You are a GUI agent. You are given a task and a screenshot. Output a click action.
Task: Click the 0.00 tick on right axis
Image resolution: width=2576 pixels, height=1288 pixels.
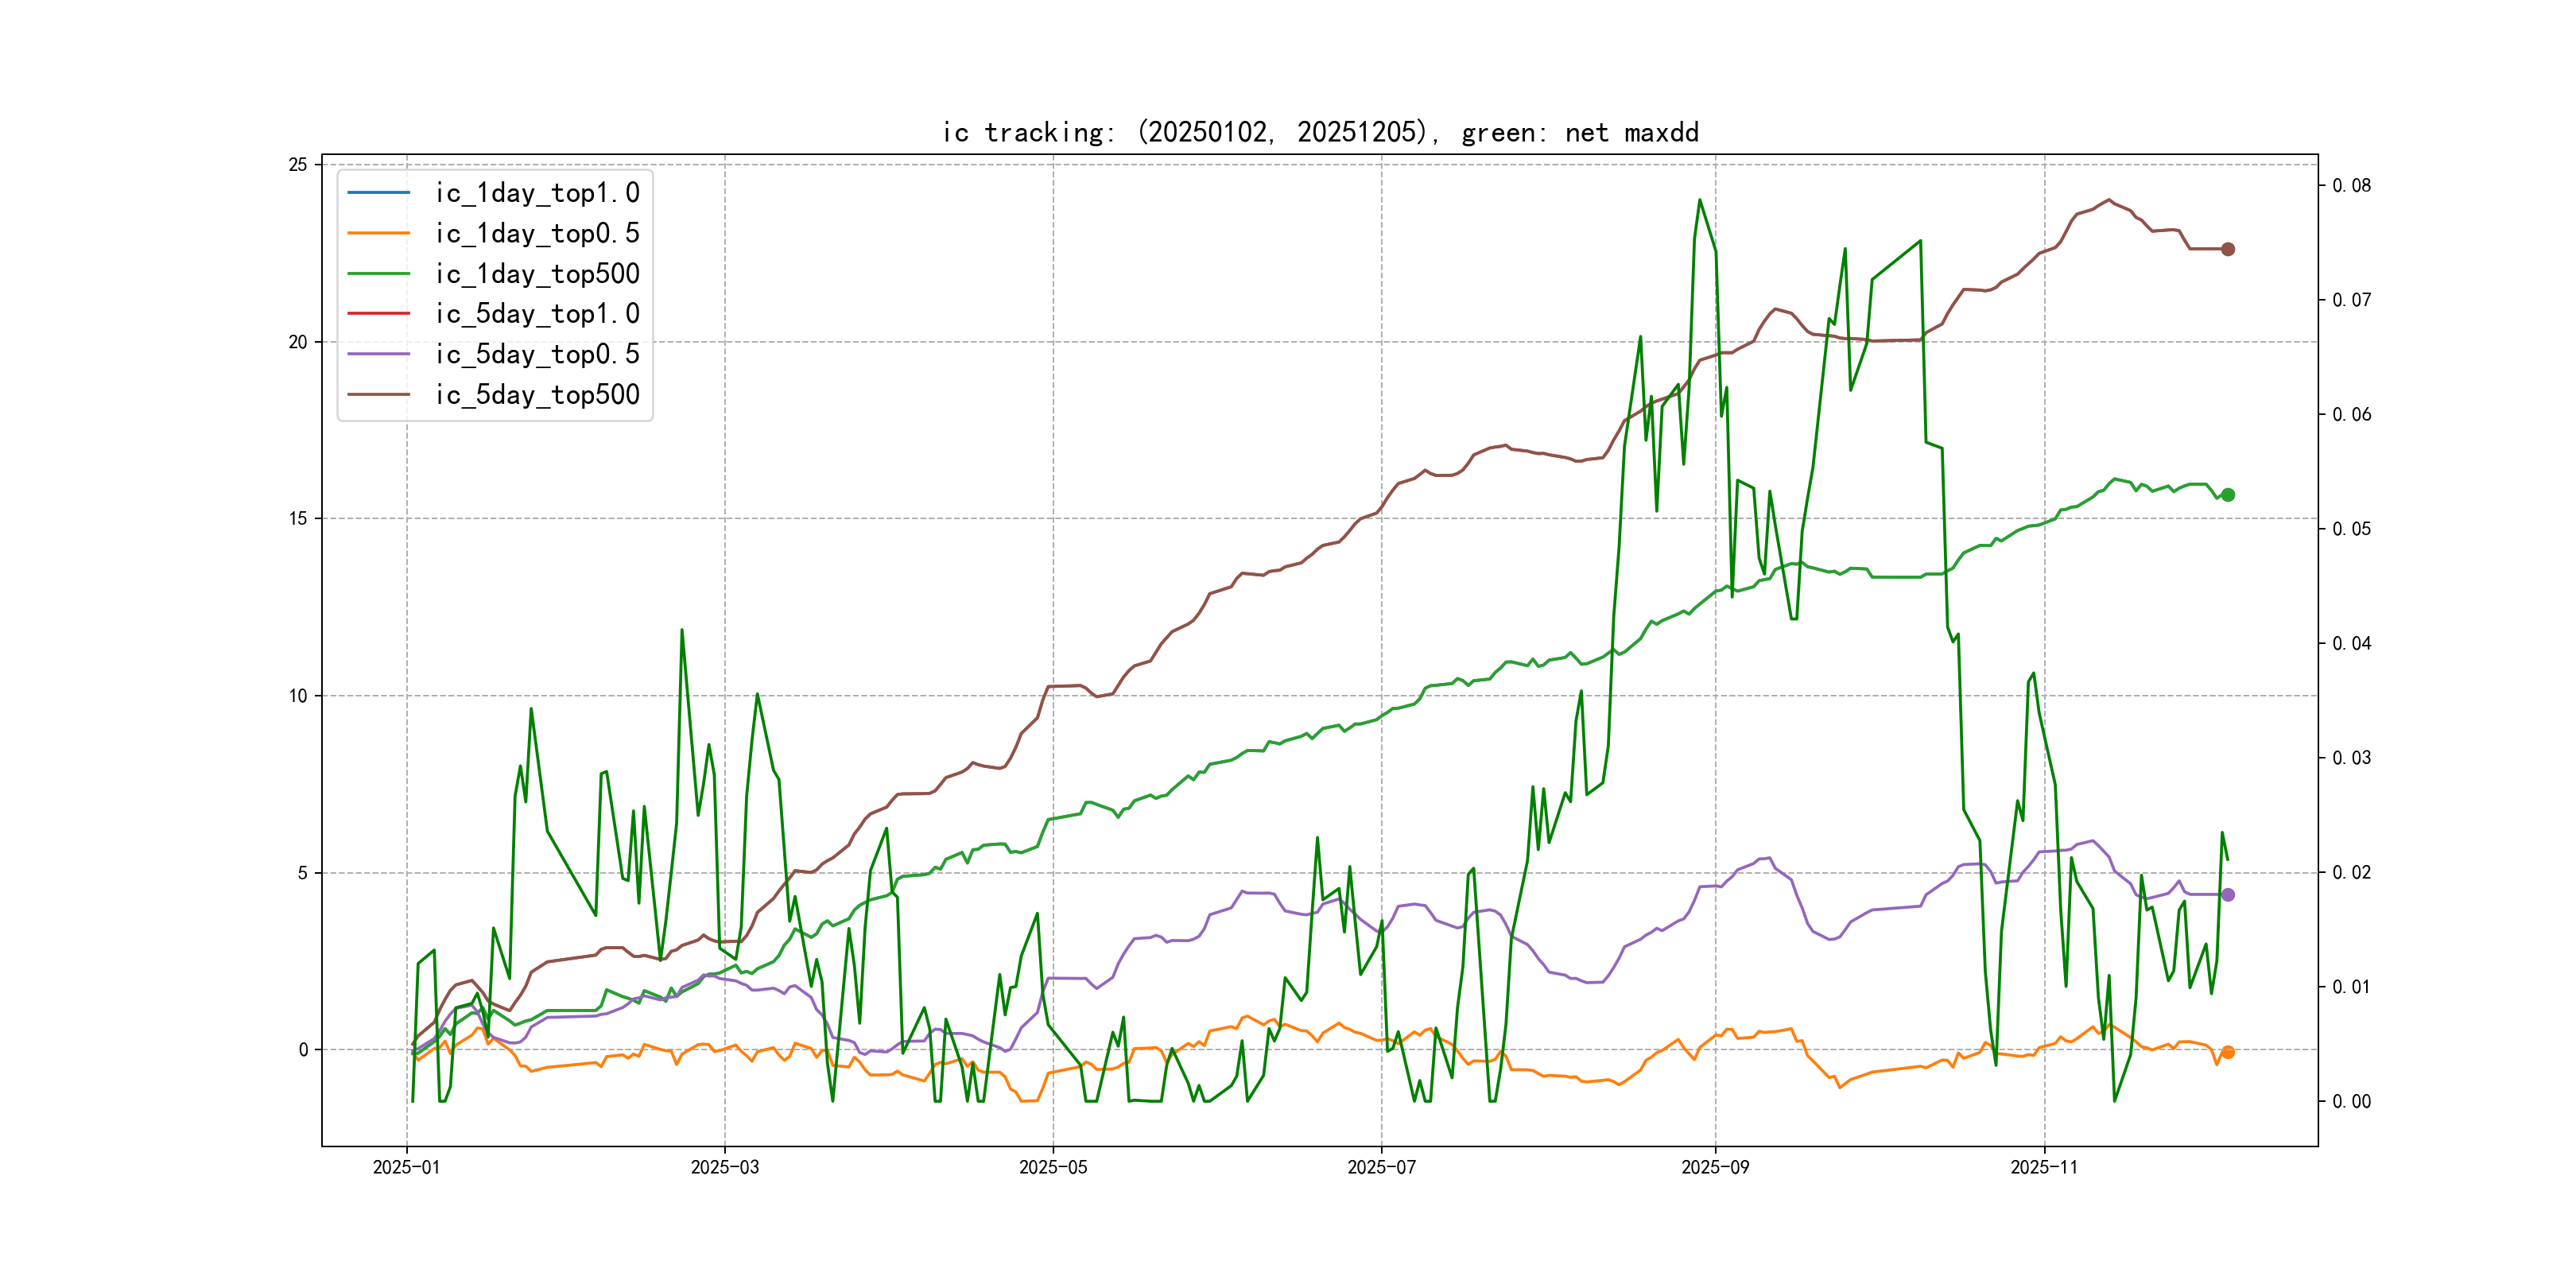tap(2351, 1102)
